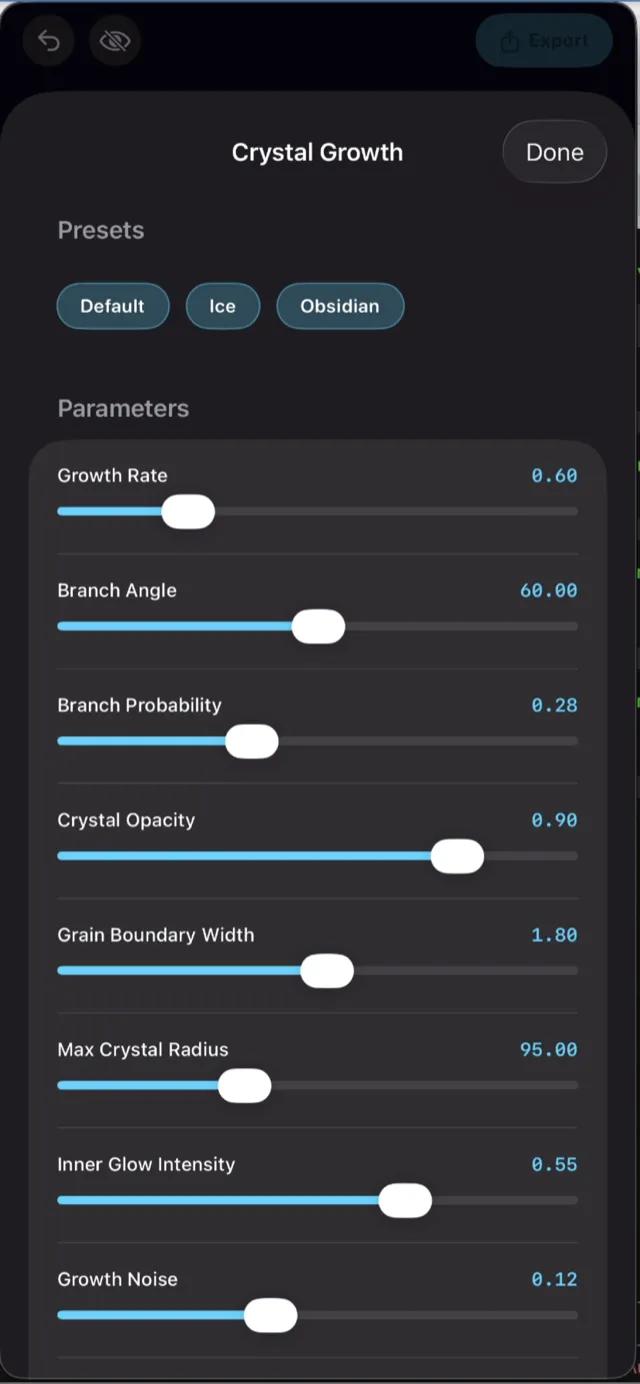Click the Branch Angle slider knob
The height and width of the screenshot is (1384, 640).
(x=318, y=626)
